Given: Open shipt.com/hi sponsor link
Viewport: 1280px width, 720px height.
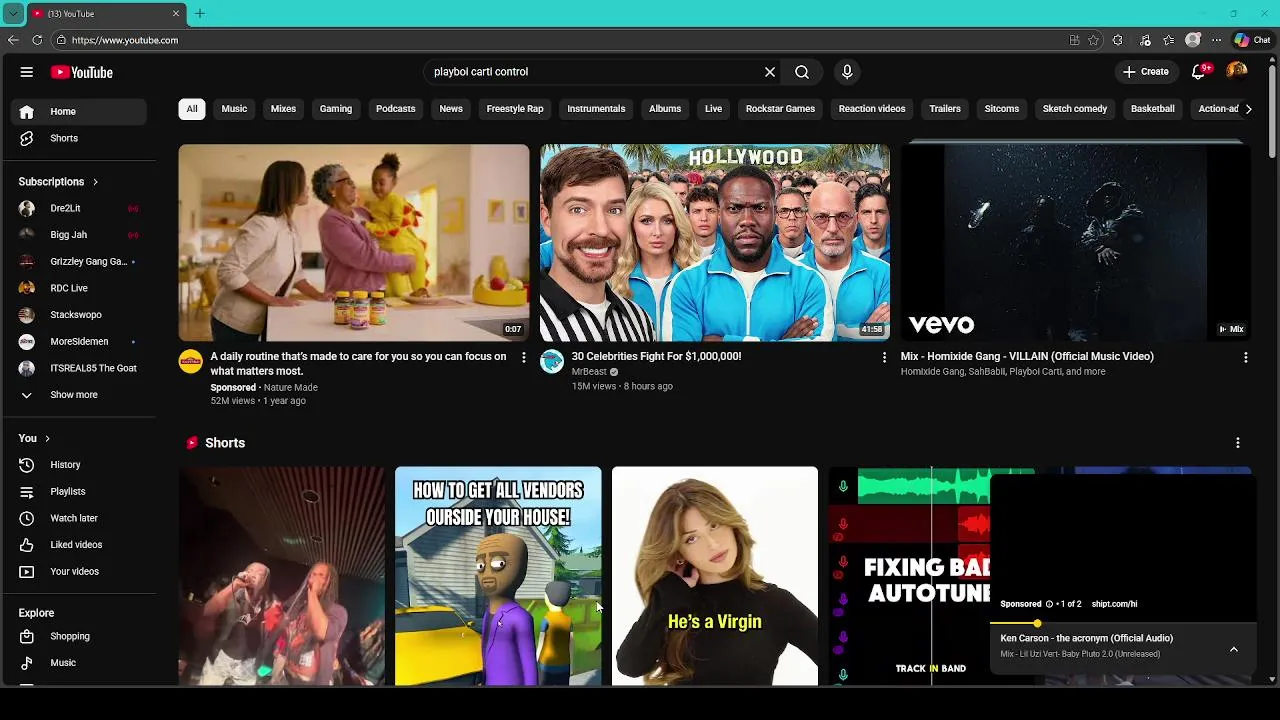Looking at the screenshot, I should tap(1114, 604).
